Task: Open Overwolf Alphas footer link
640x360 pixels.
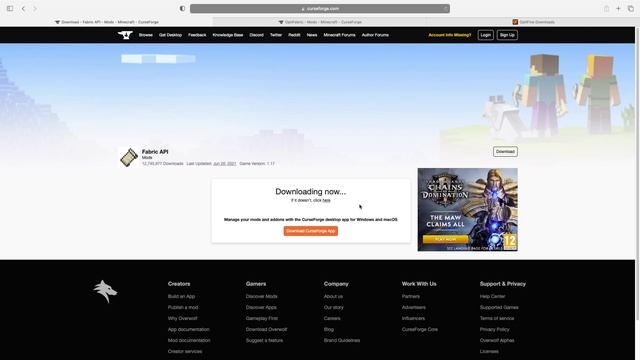Action: pyautogui.click(x=497, y=340)
